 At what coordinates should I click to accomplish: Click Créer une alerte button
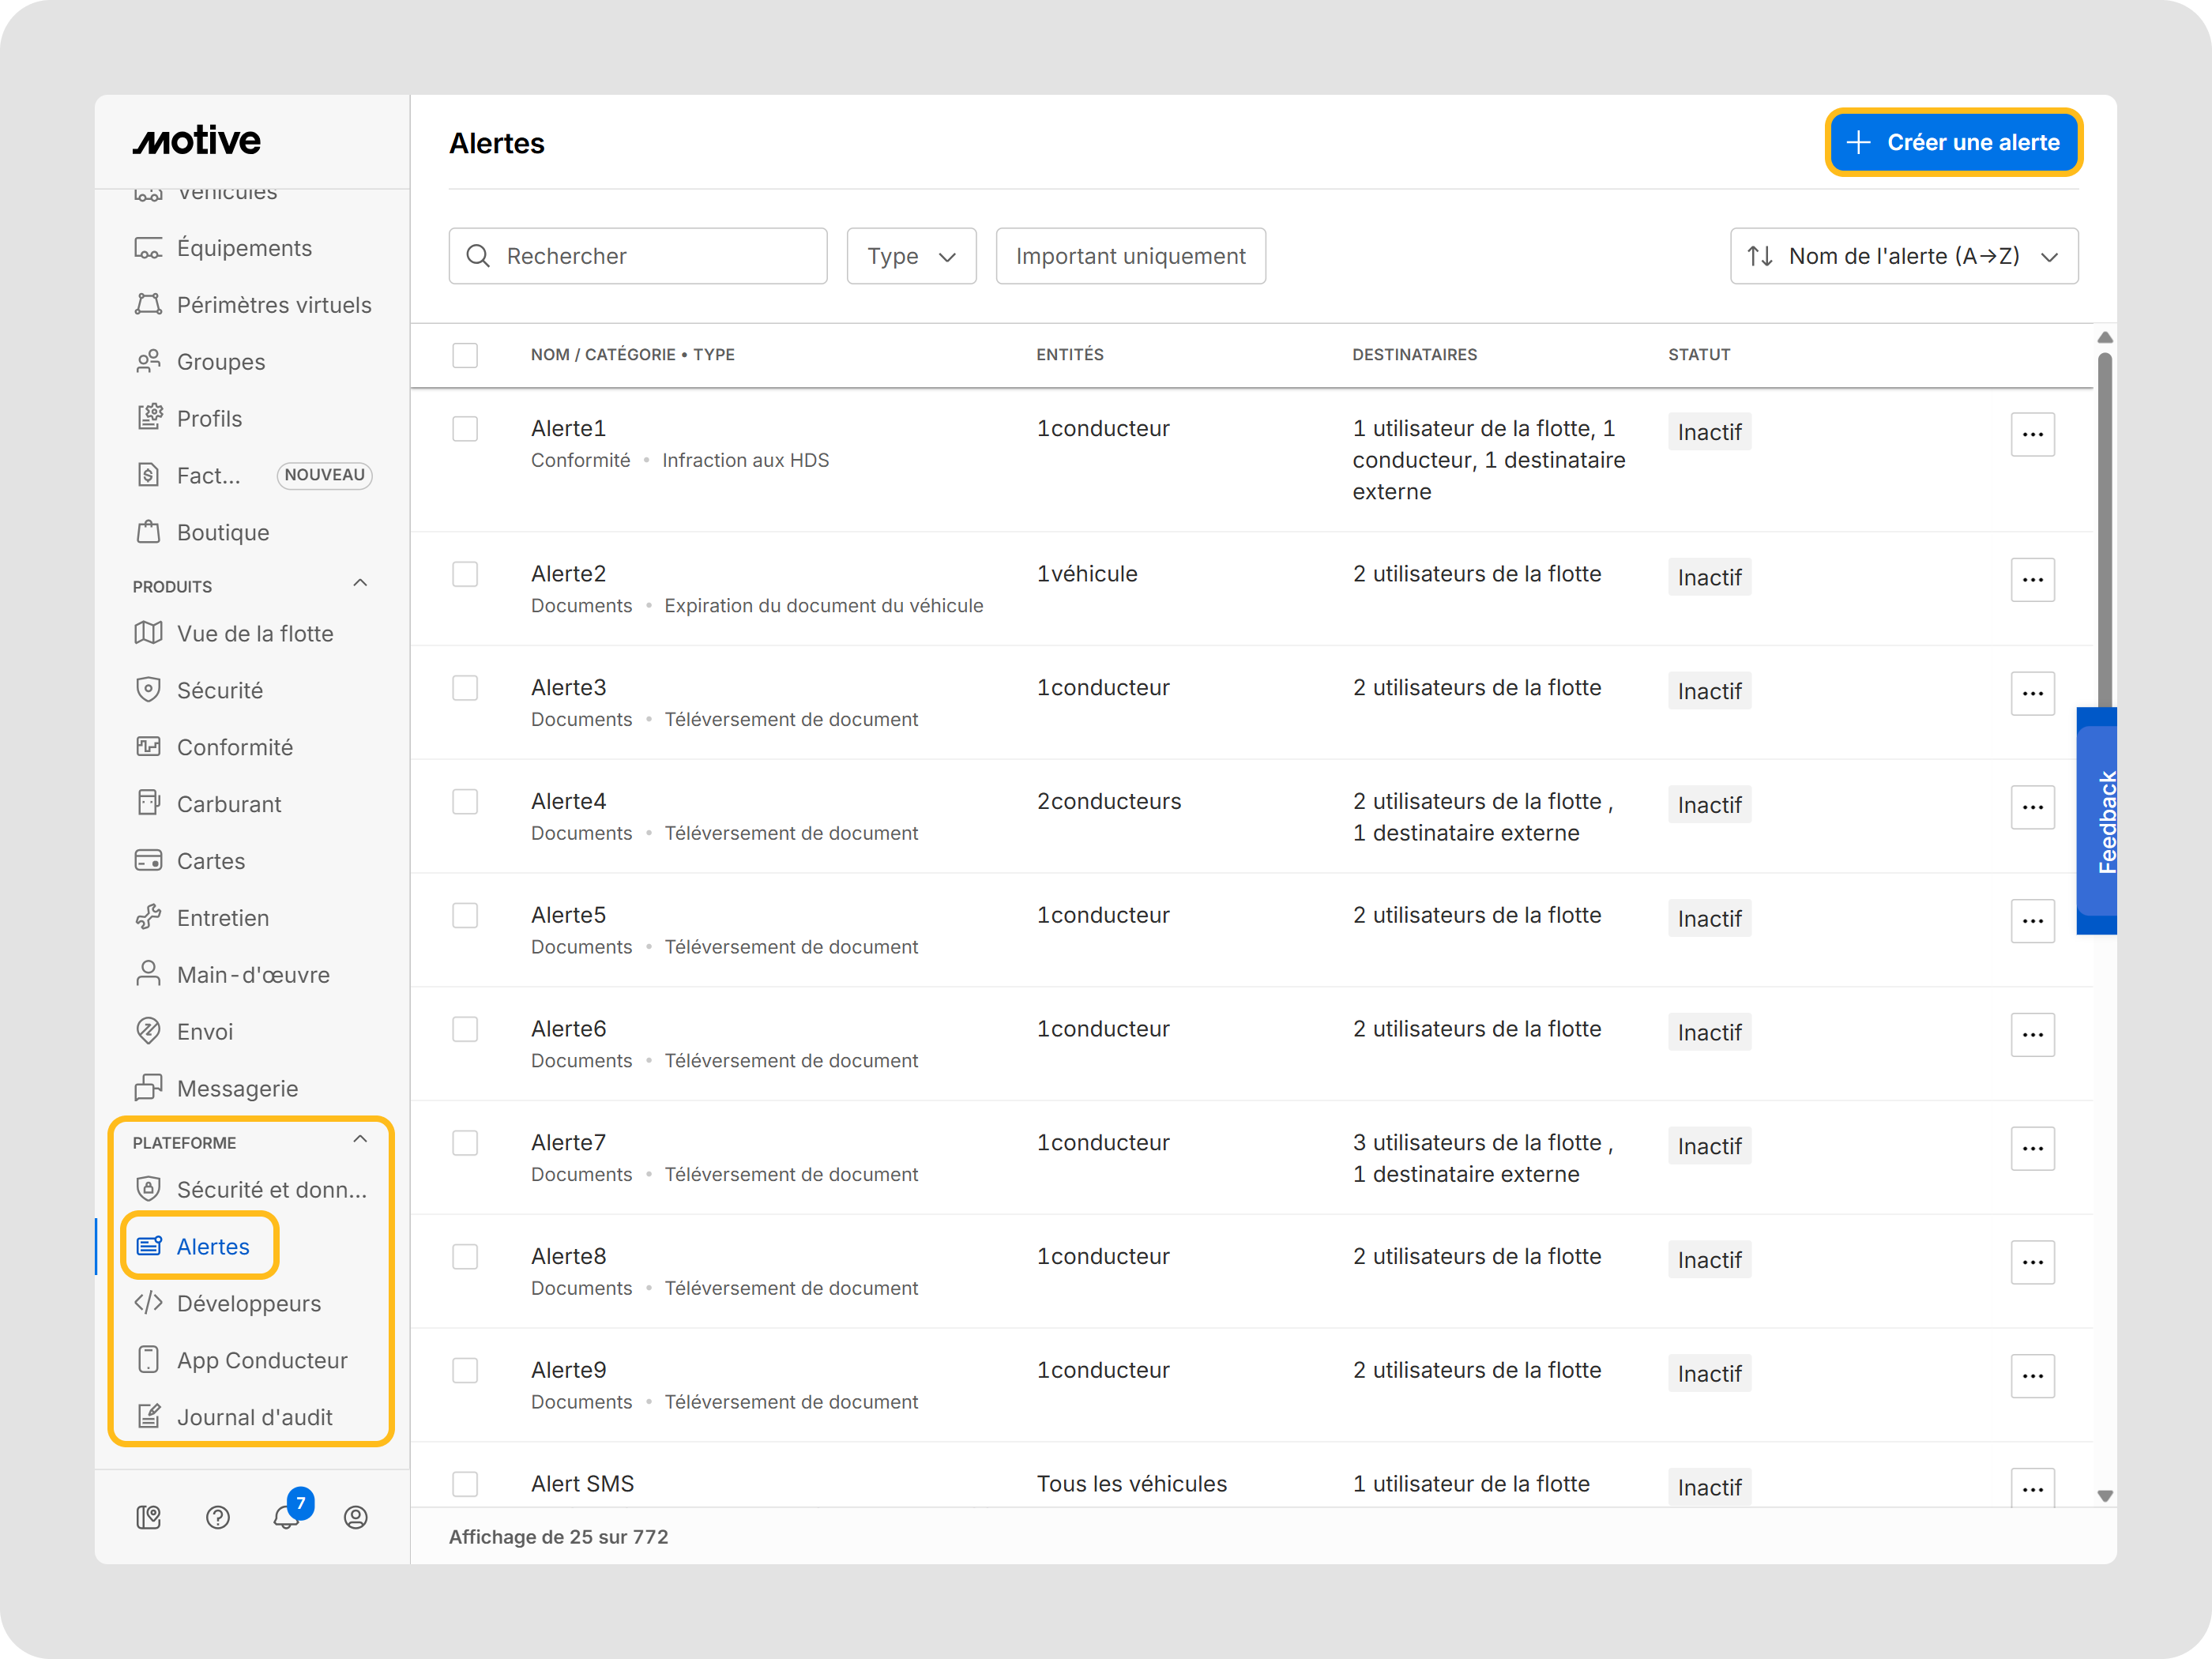pos(1952,142)
